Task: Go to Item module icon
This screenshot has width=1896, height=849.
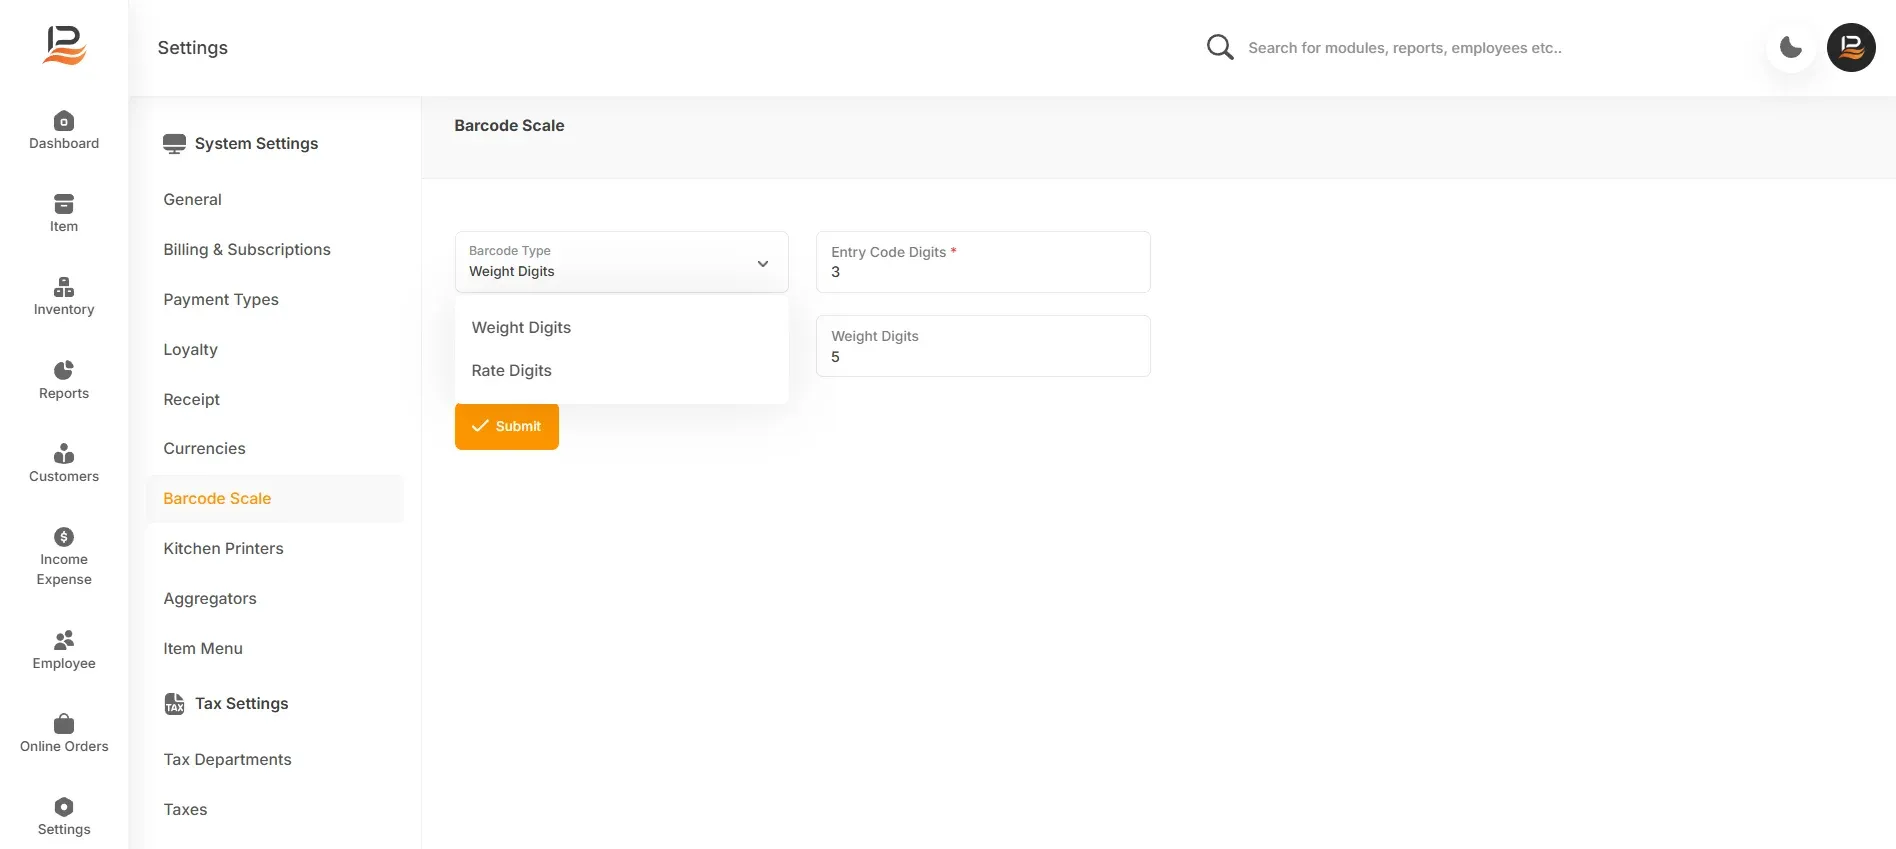Action: click(64, 204)
